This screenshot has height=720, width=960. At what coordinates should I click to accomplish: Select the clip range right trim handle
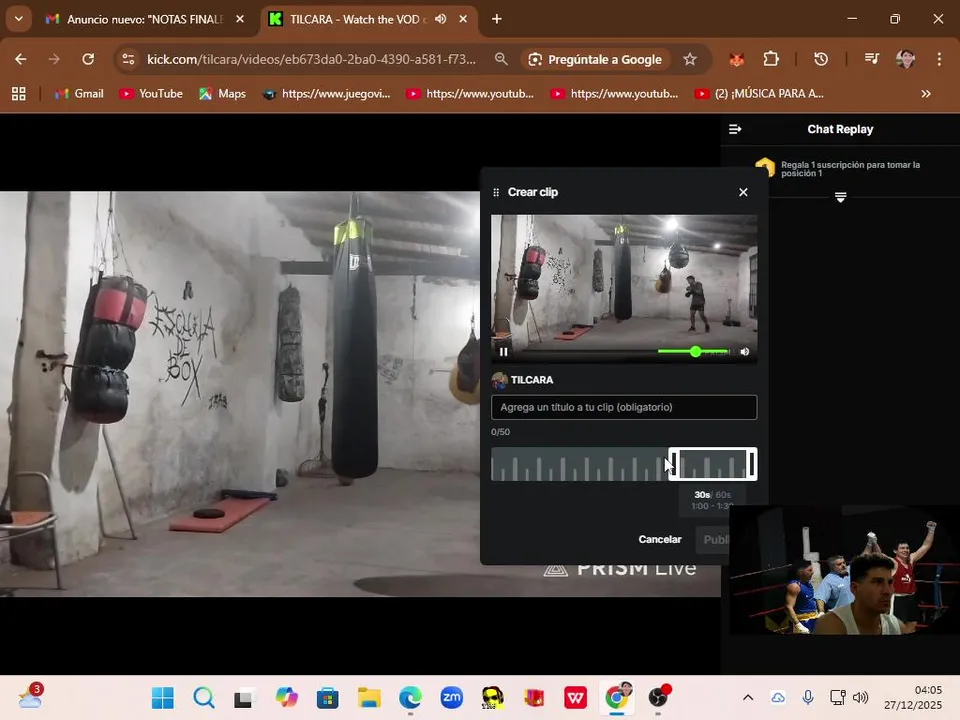752,464
